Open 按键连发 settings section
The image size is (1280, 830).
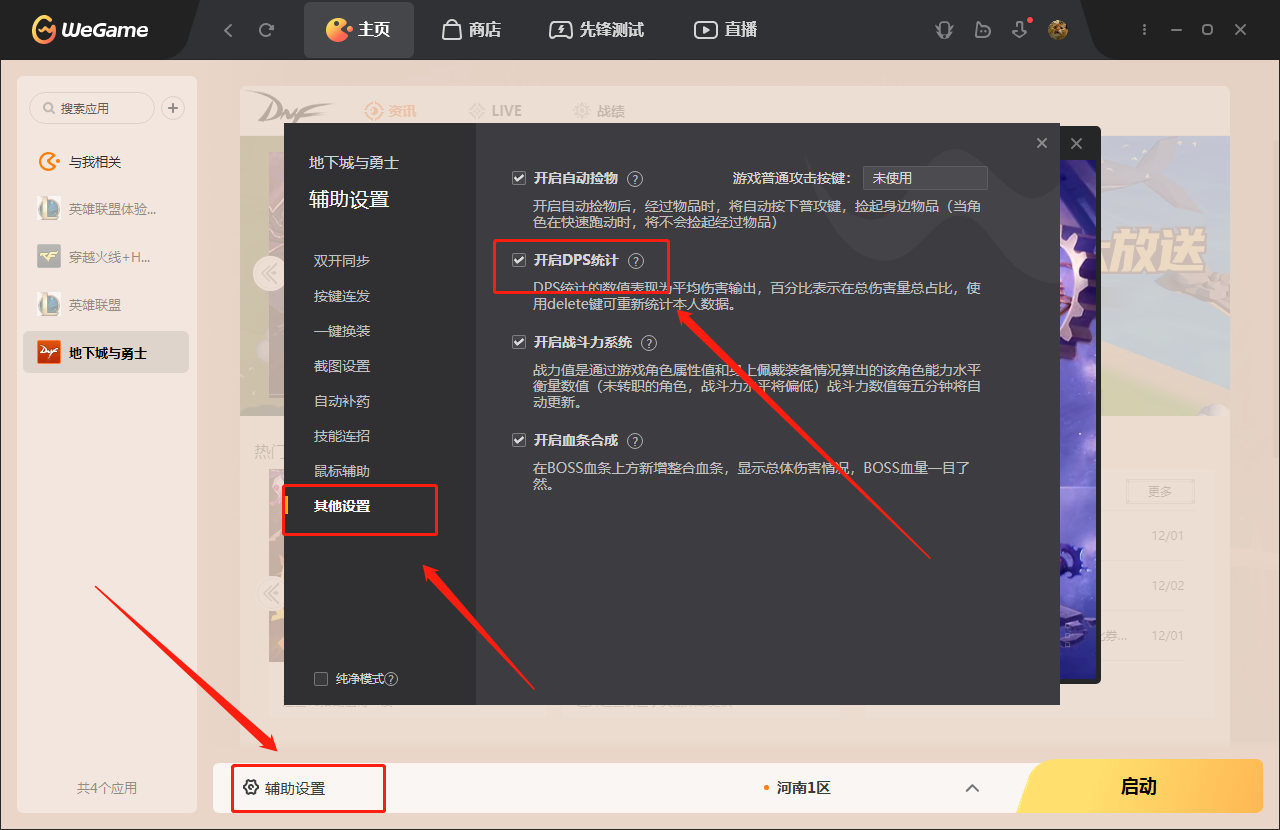pyautogui.click(x=342, y=296)
